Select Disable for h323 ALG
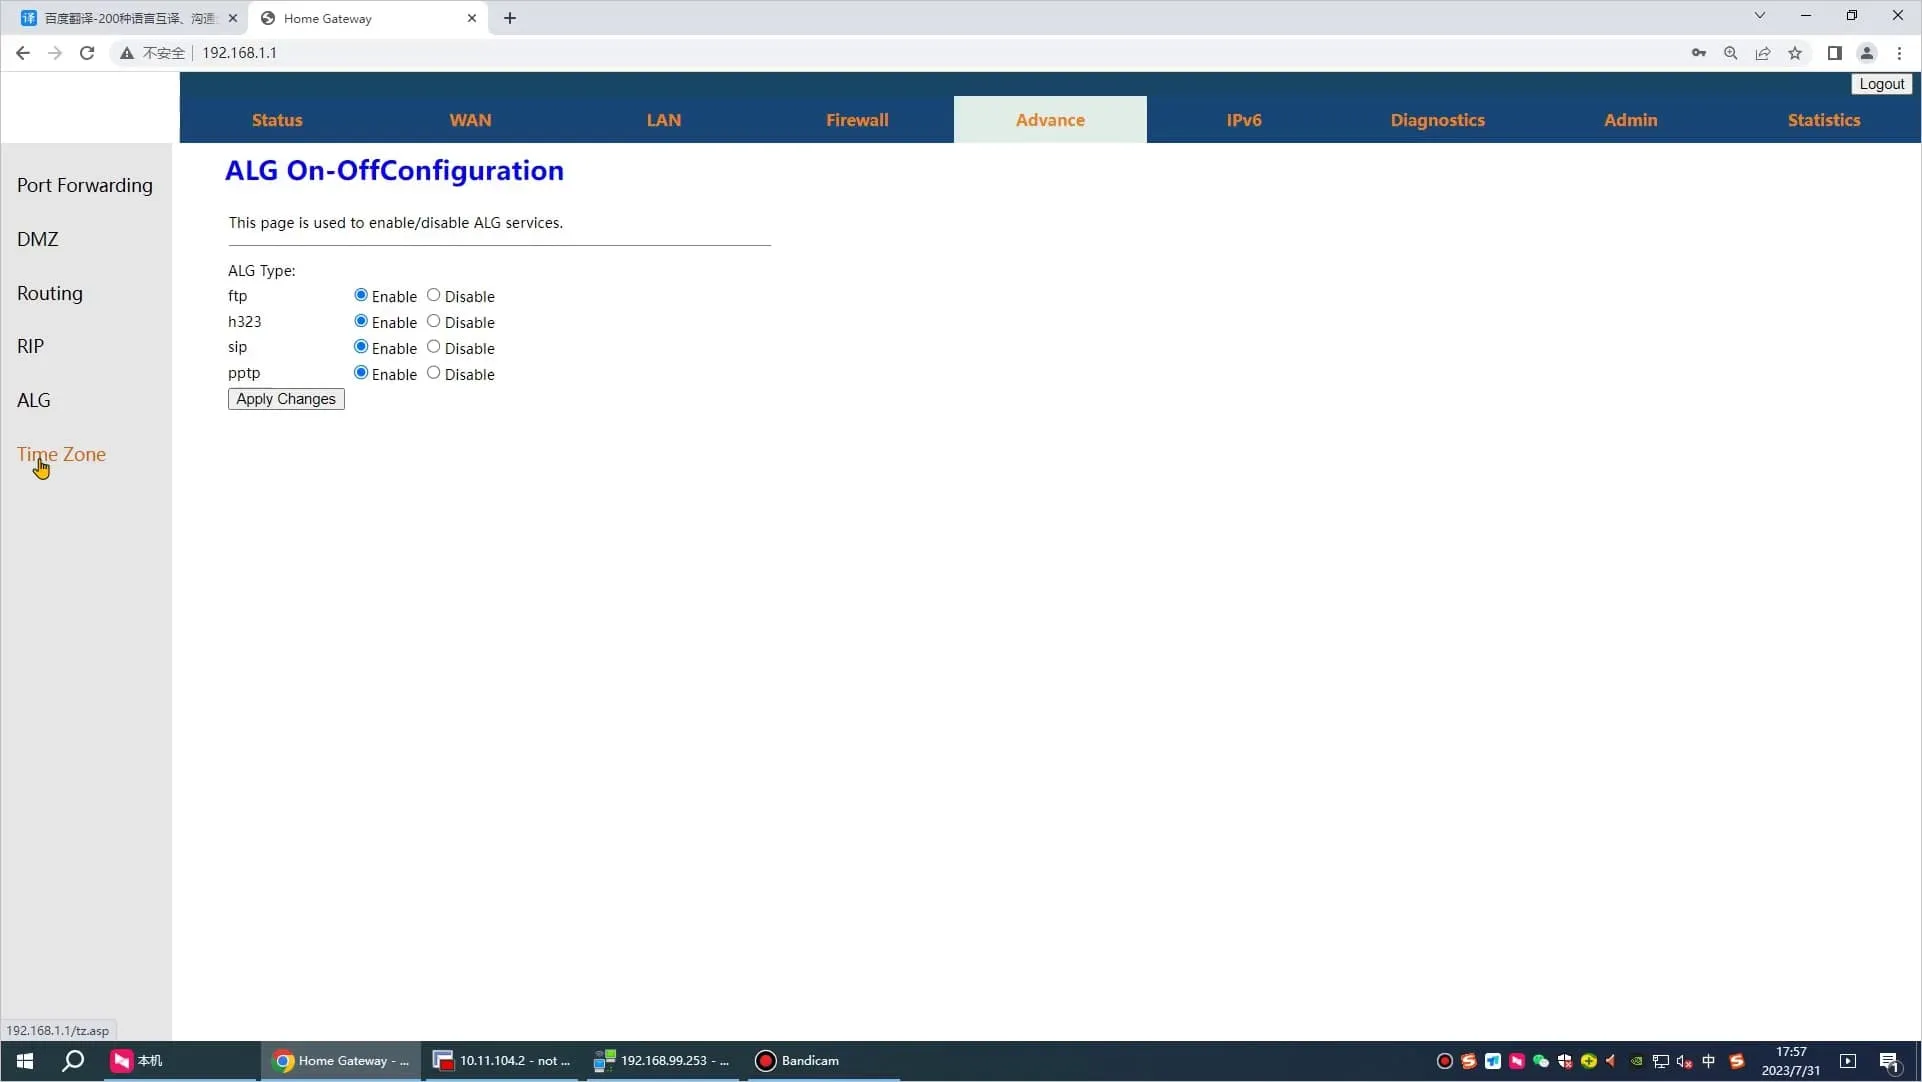The width and height of the screenshot is (1922, 1082). [433, 321]
